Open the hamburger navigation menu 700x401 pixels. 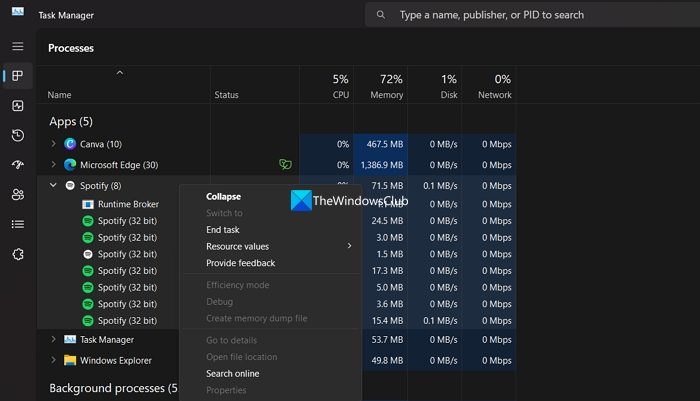[18, 46]
